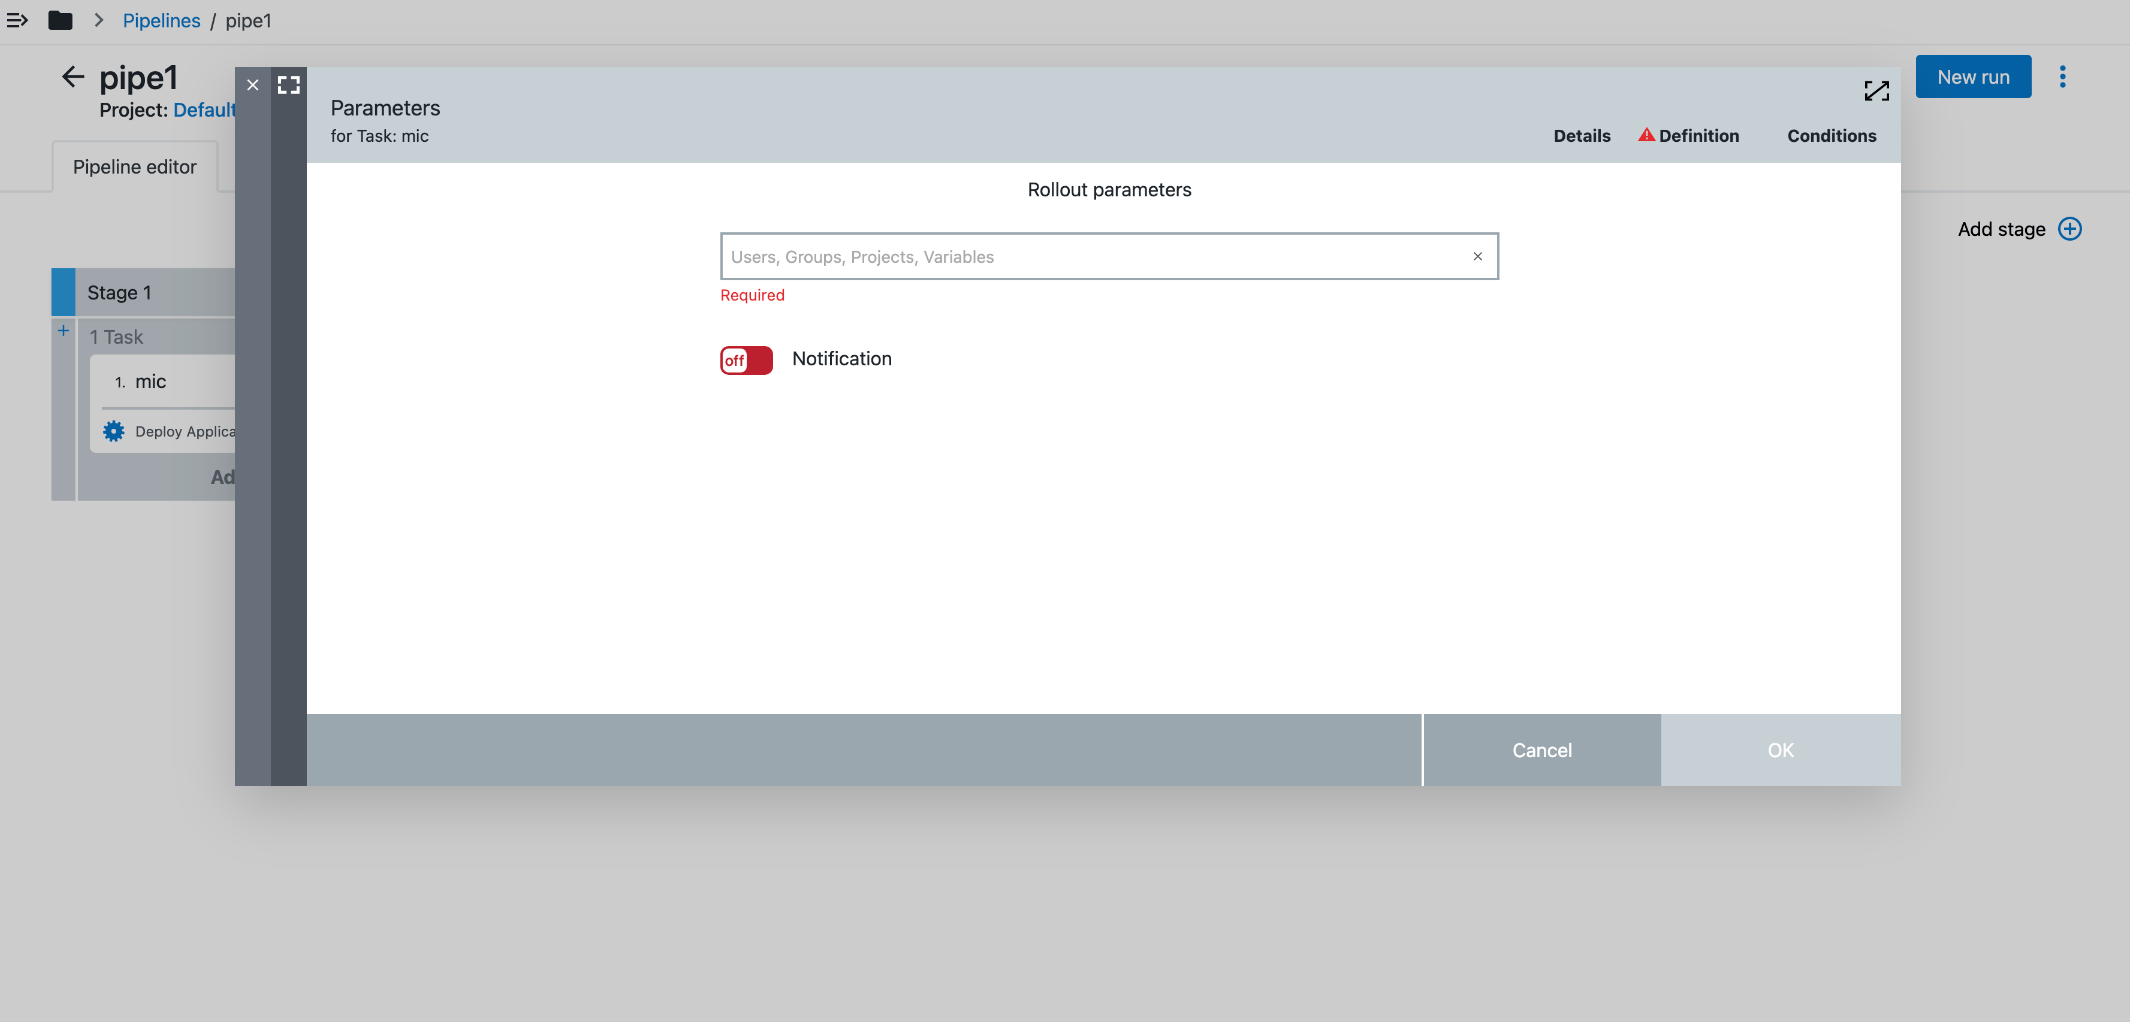Image resolution: width=2130 pixels, height=1022 pixels.
Task: Cancel the rollout parameters dialog
Action: click(x=1541, y=750)
